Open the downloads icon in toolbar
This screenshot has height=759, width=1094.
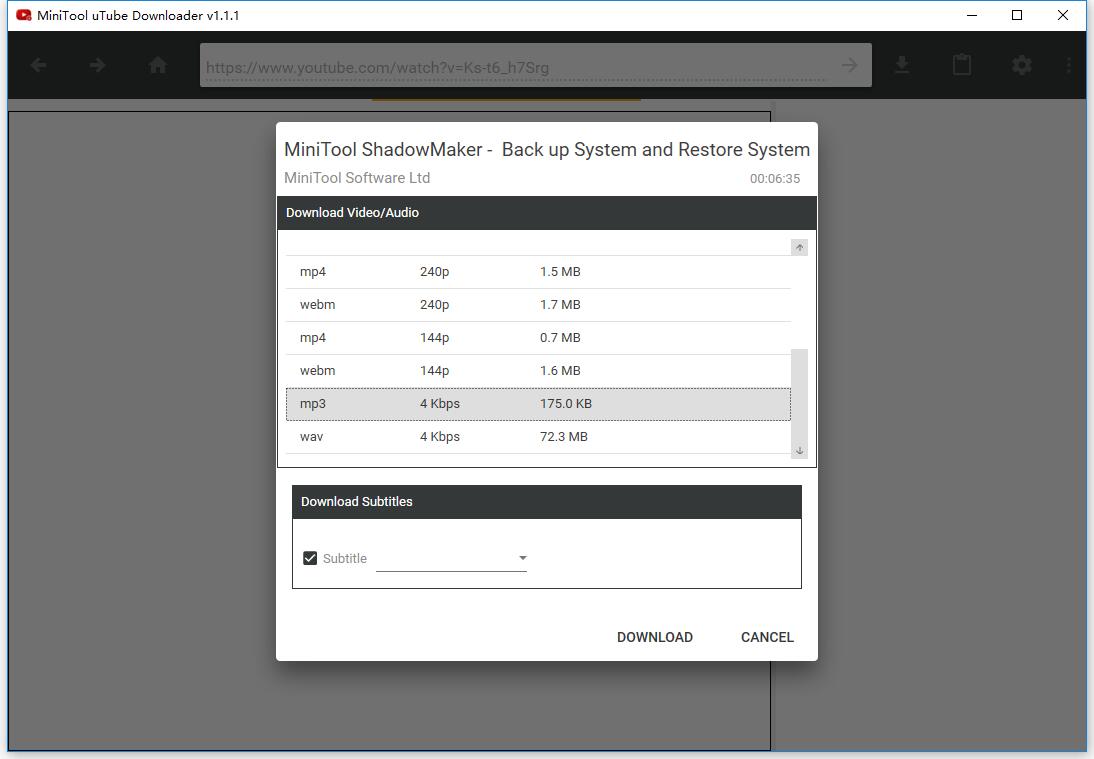point(902,66)
